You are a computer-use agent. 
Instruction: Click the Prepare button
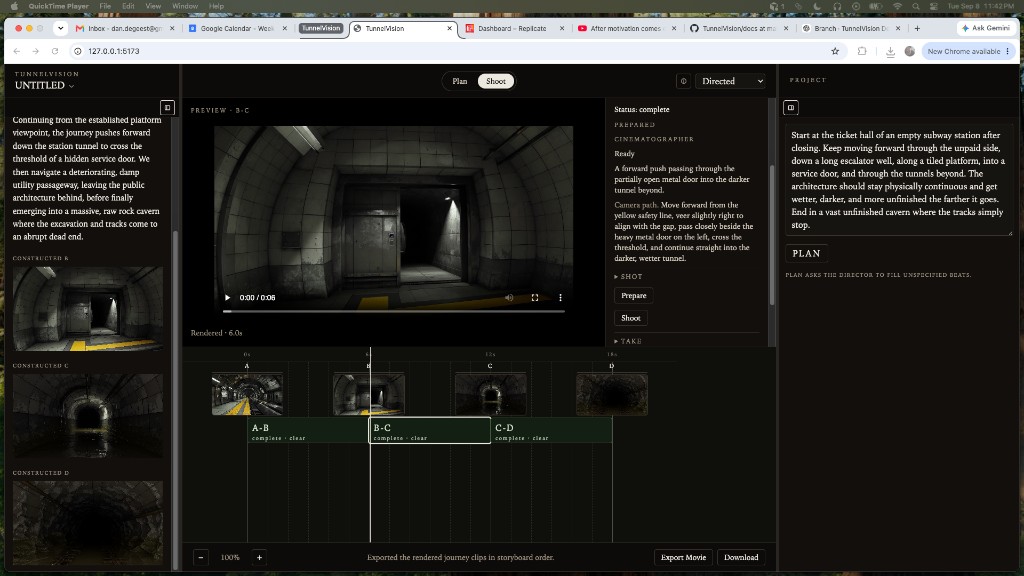tap(633, 296)
